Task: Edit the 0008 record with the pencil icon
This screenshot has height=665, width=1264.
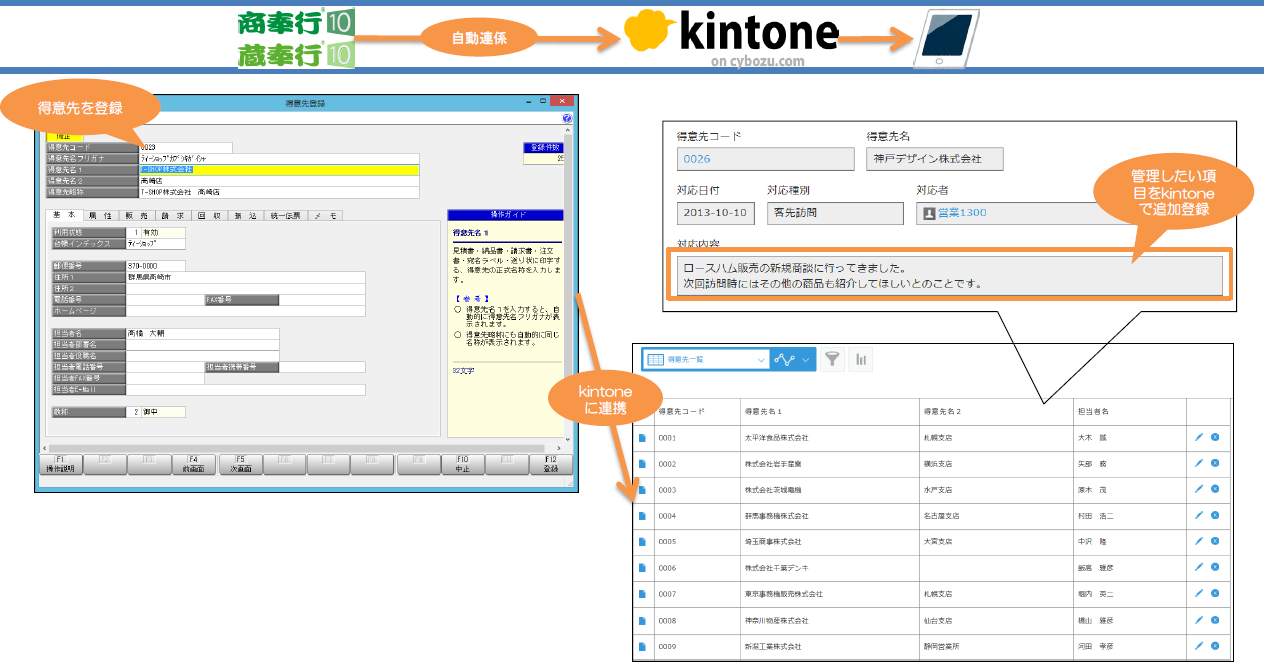Action: (1199, 620)
